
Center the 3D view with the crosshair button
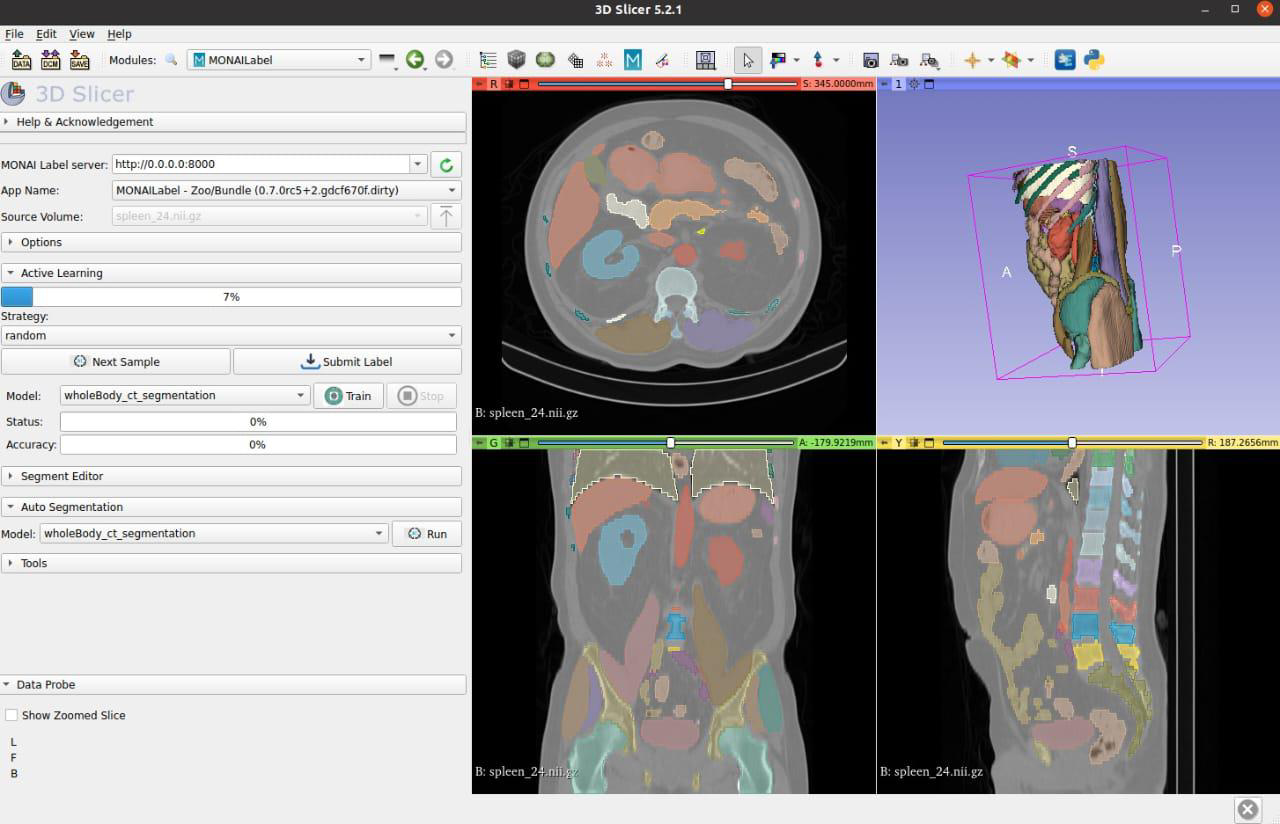(914, 84)
